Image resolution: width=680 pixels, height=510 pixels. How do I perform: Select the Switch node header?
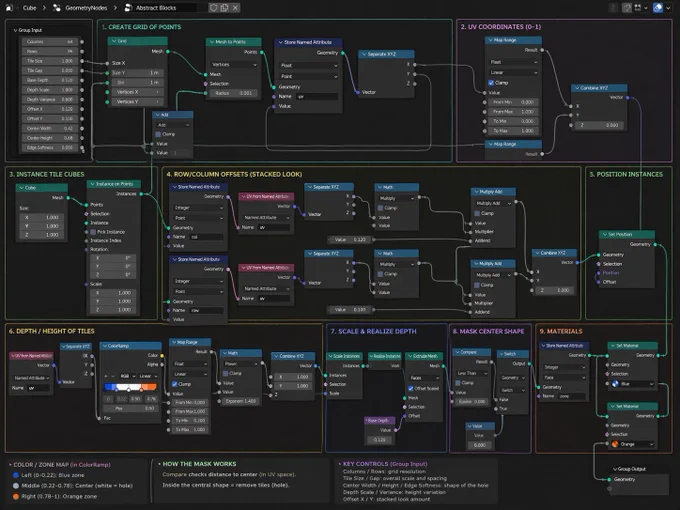pyautogui.click(x=512, y=354)
